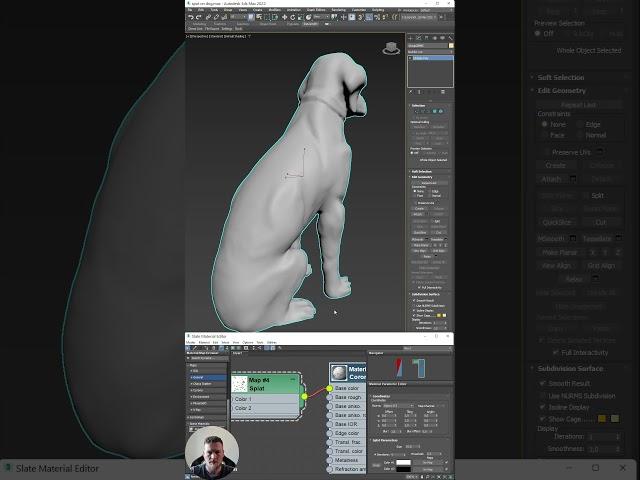
Task: Toggle Use NURMS Subdivision checkbox
Action: (414, 306)
